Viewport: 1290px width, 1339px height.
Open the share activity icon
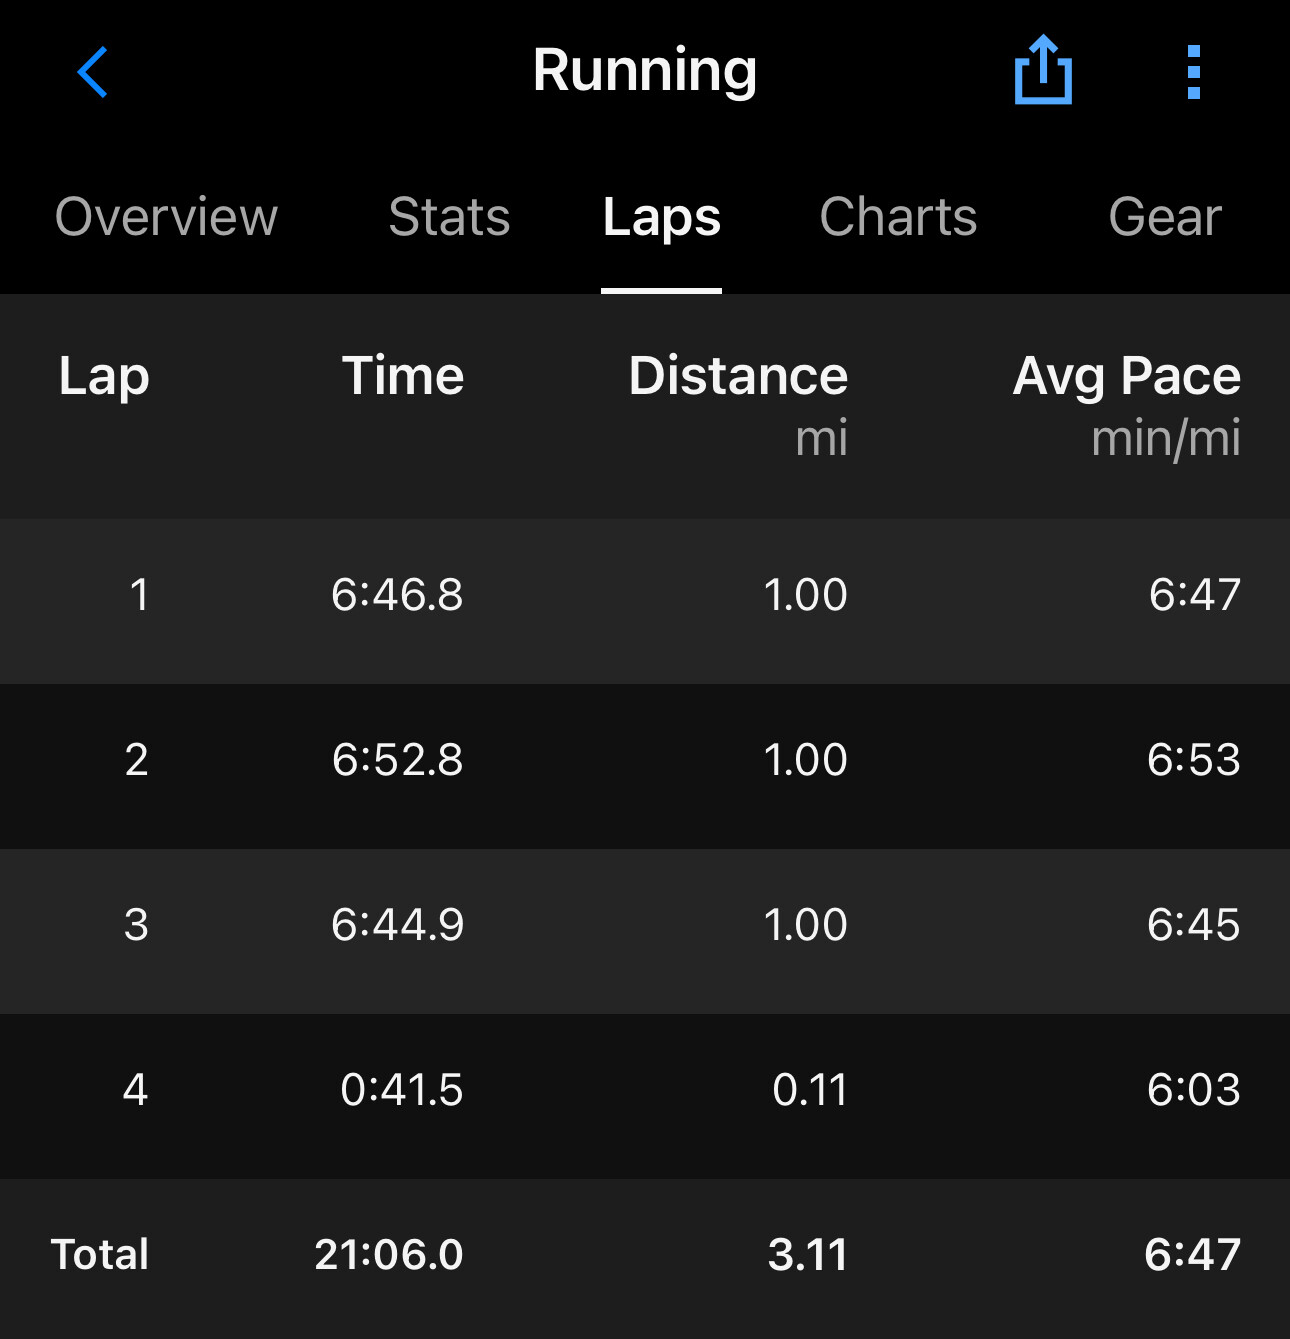1043,70
